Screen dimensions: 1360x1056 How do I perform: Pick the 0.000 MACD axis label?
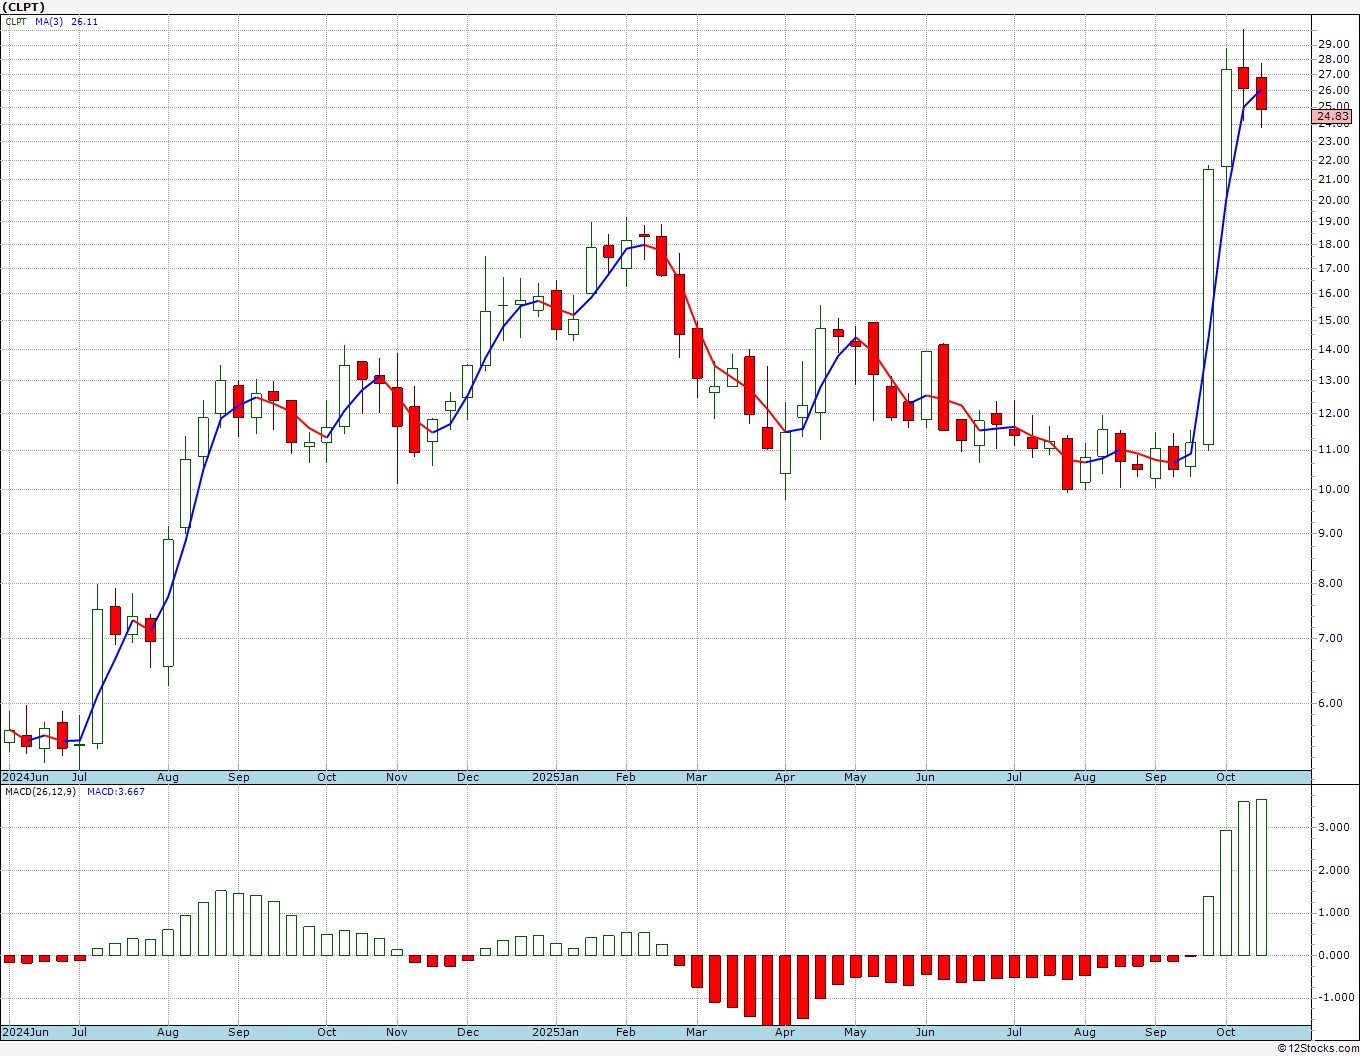pos(1336,956)
